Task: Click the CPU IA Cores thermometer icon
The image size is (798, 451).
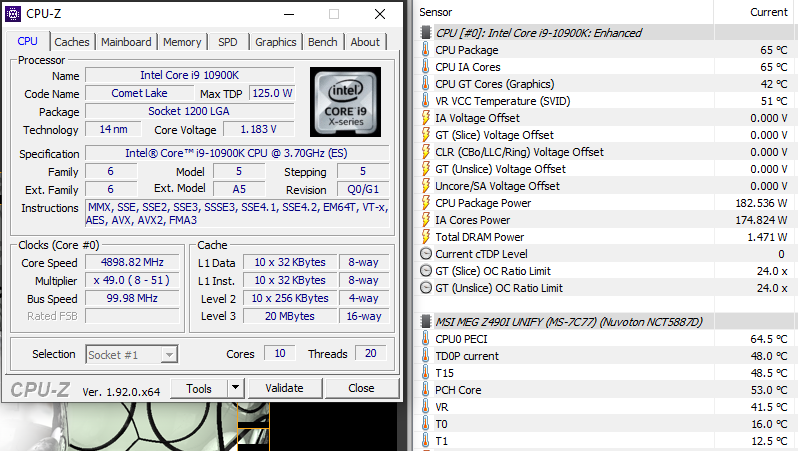Action: click(x=425, y=67)
